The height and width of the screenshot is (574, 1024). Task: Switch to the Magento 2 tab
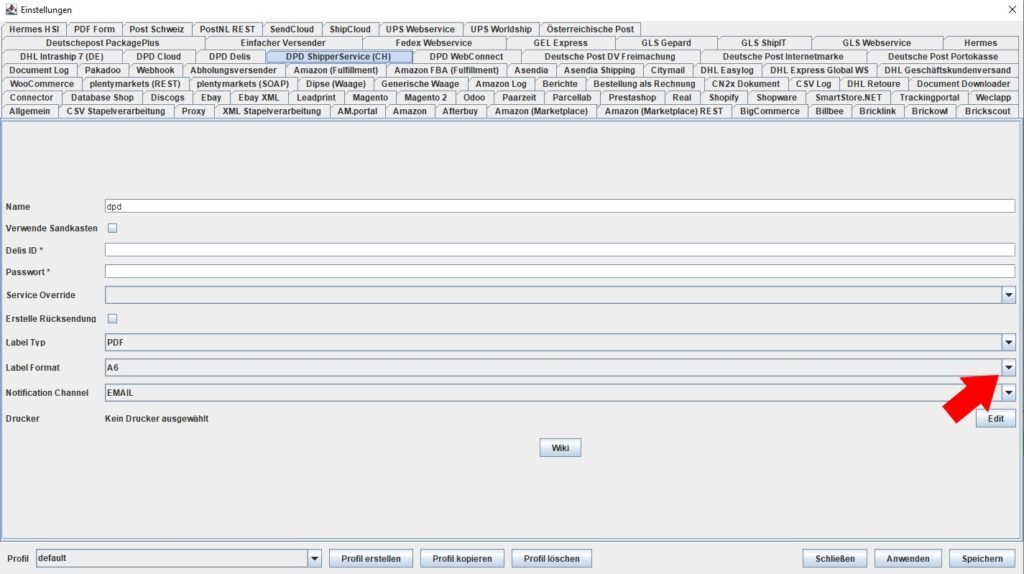coord(426,98)
